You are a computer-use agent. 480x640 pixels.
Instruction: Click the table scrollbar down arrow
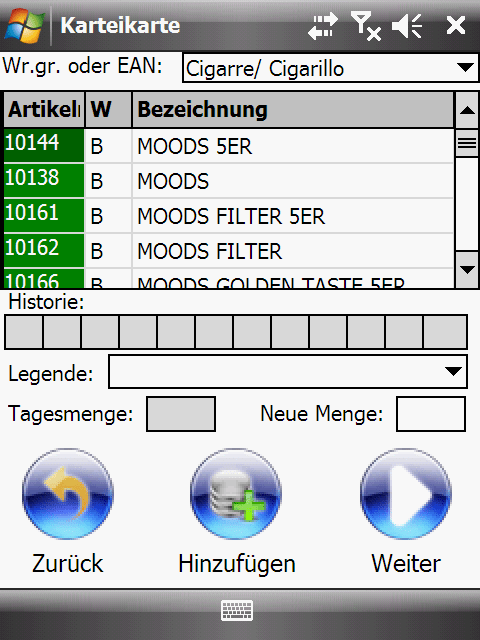point(467,269)
